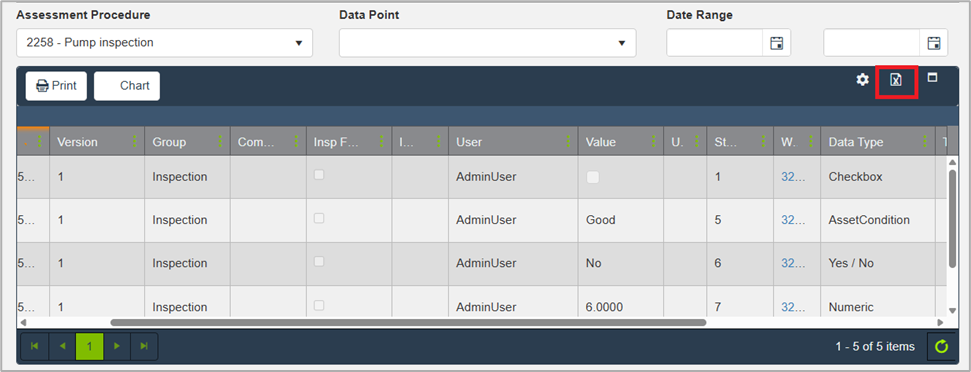Screen dimensions: 971x372
Task: Click horizontal scrollbar left arrow
Action: pyautogui.click(x=23, y=322)
